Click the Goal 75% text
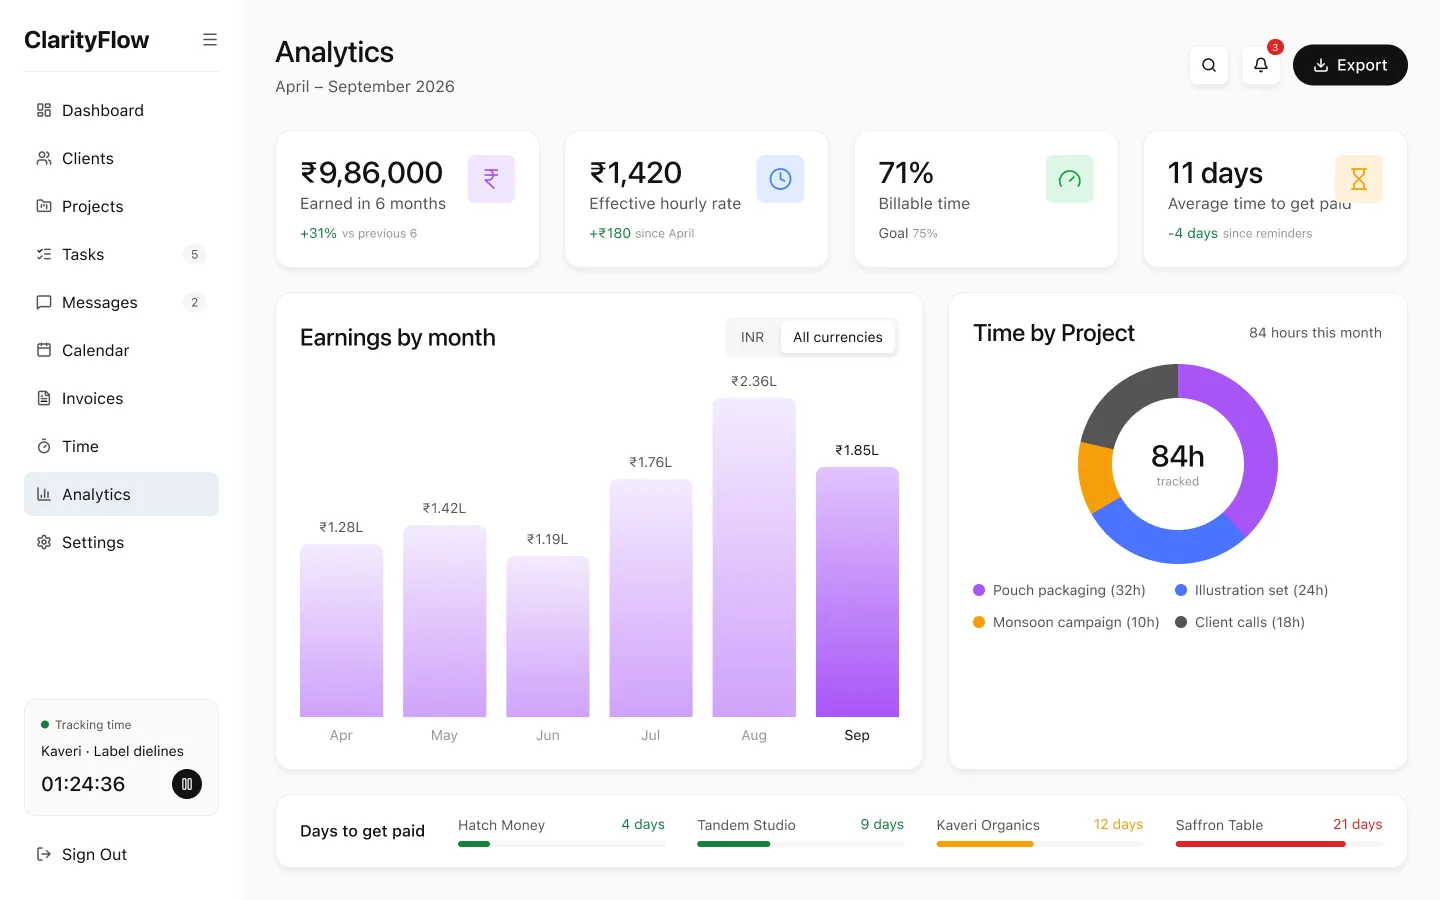 (x=908, y=233)
